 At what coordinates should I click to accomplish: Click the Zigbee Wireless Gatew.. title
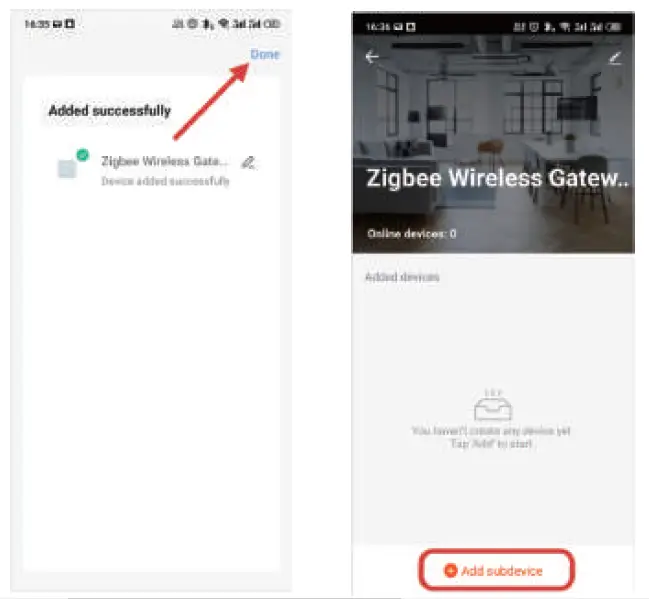click(x=497, y=178)
